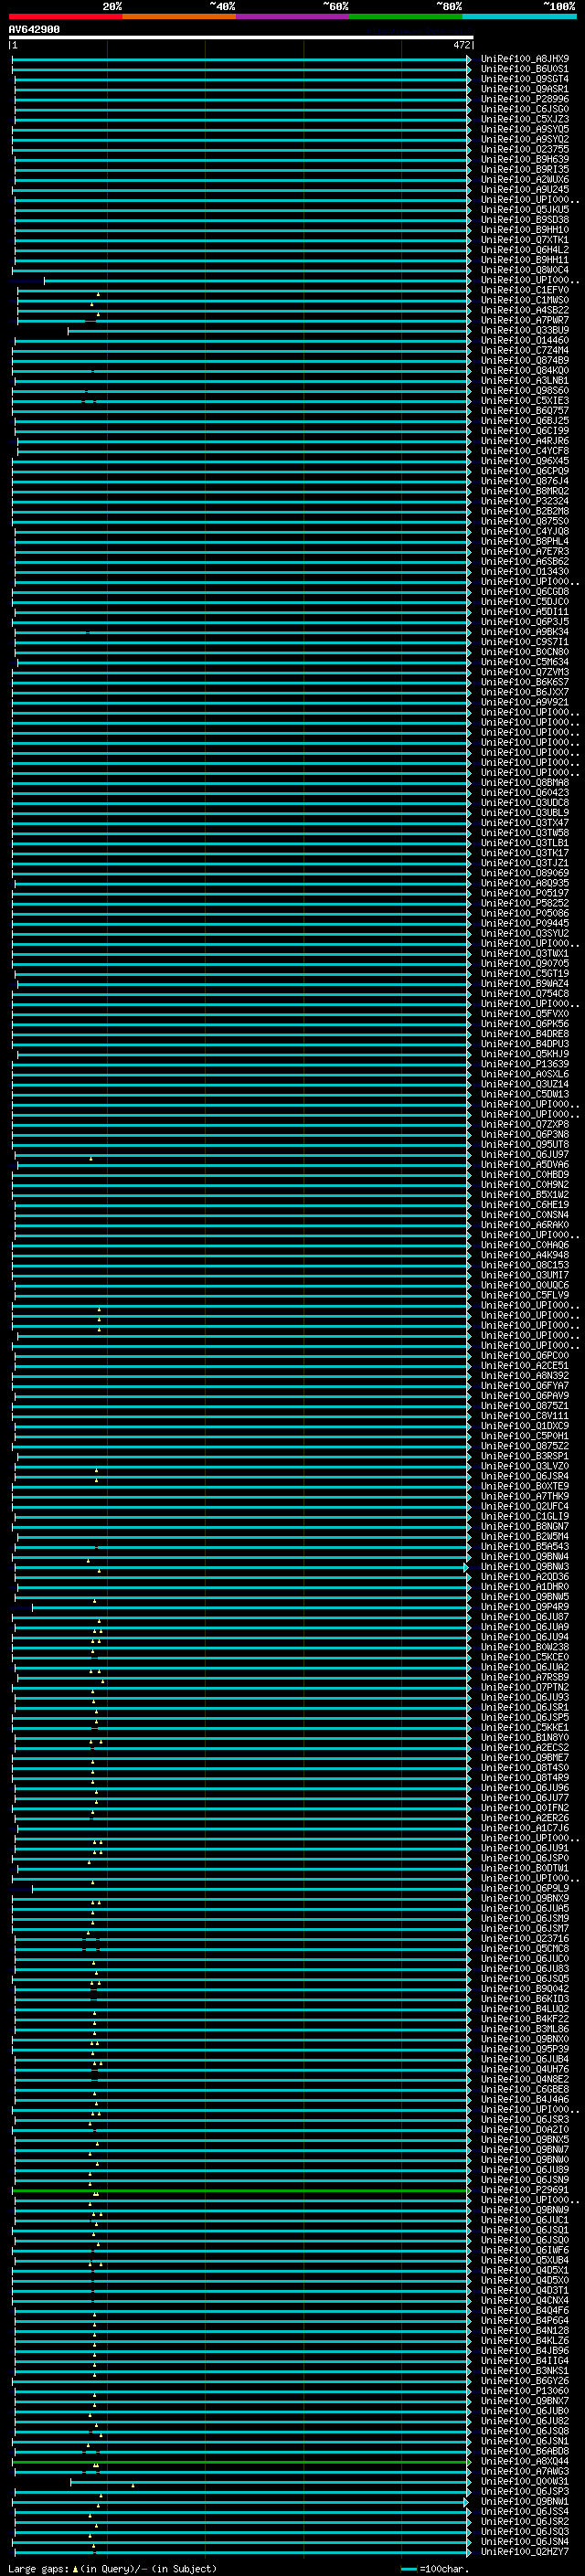Viewport: 585px width, 2576px height.
Task: Select the UniRef100_B5X1W2 label
Action: point(524,1194)
